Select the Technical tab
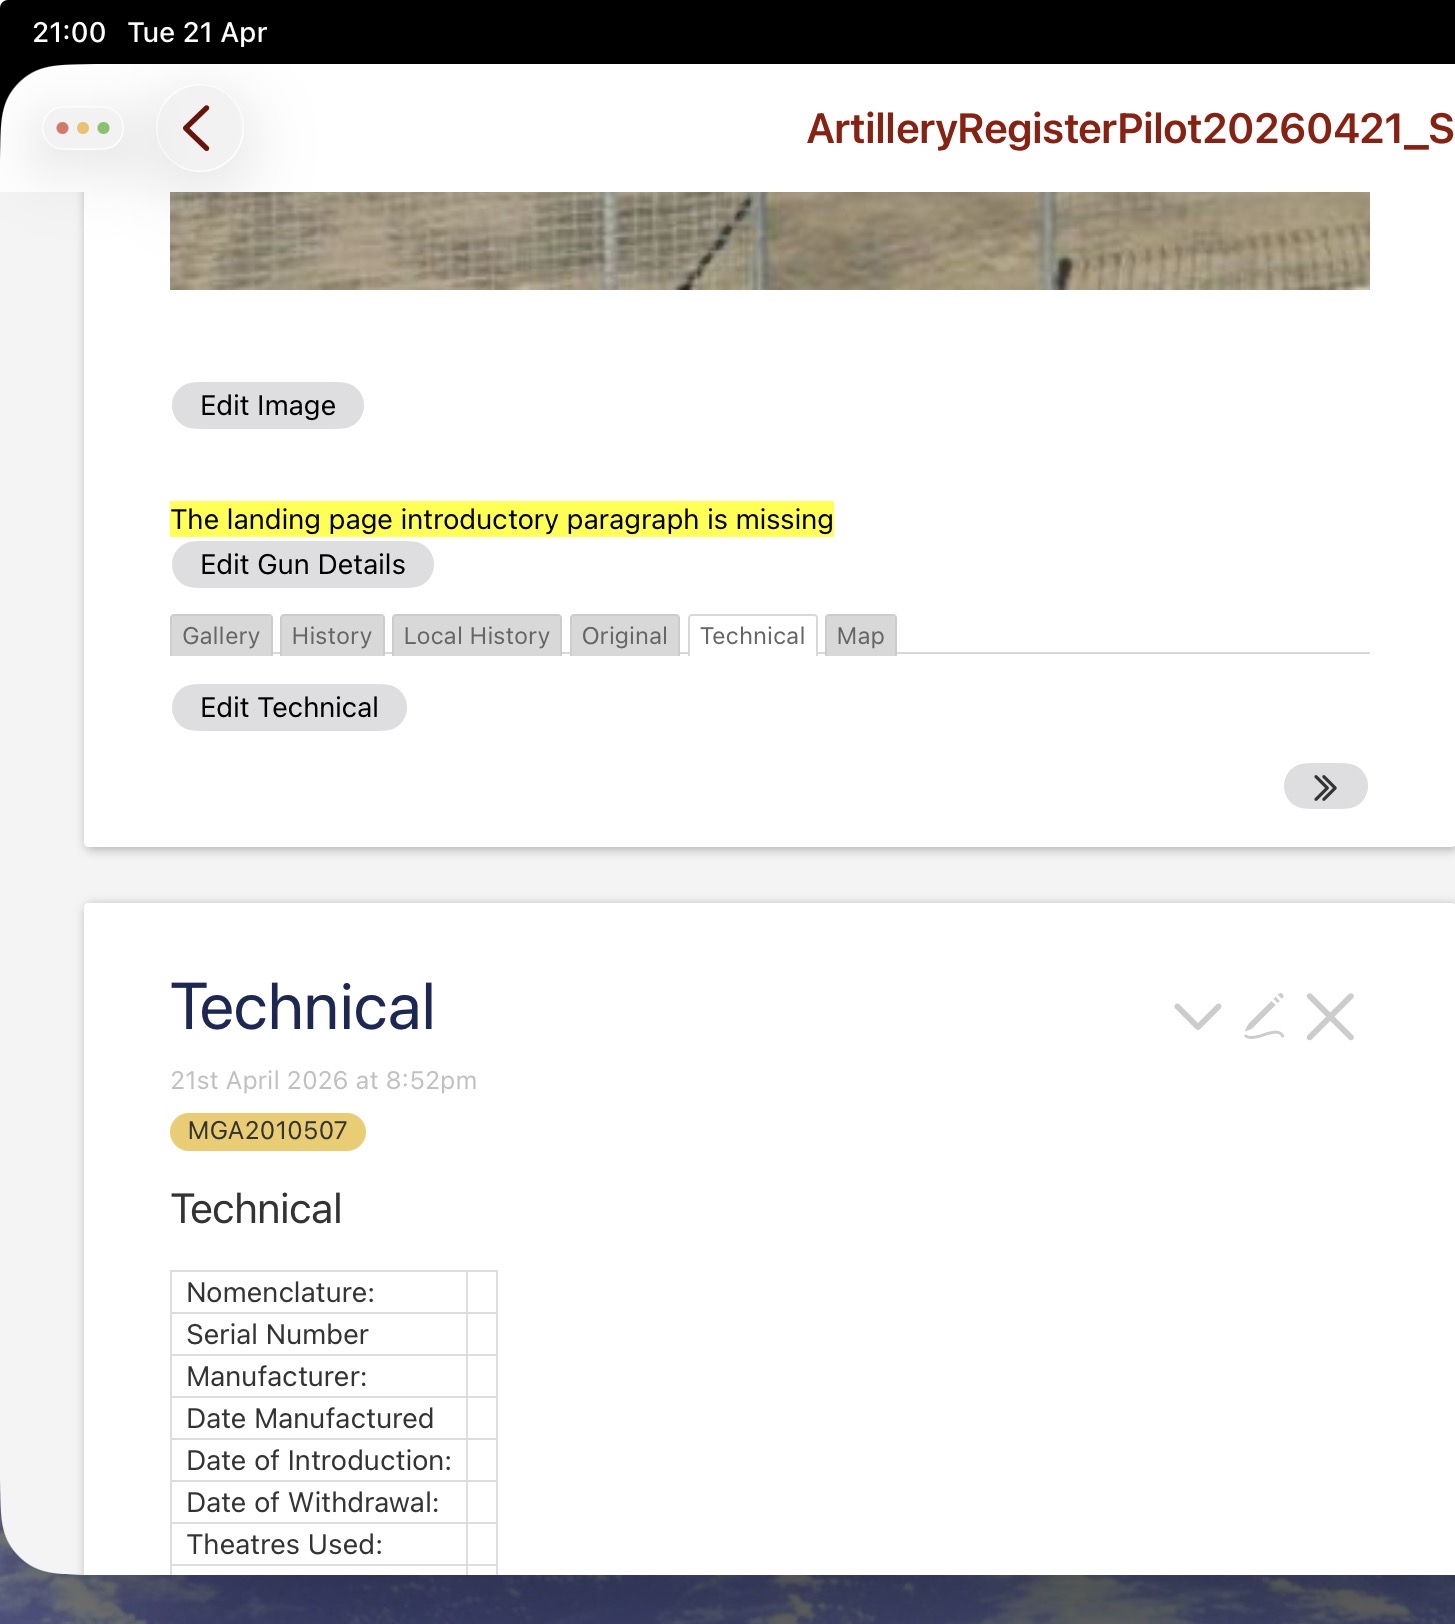1455x1624 pixels. pos(752,636)
